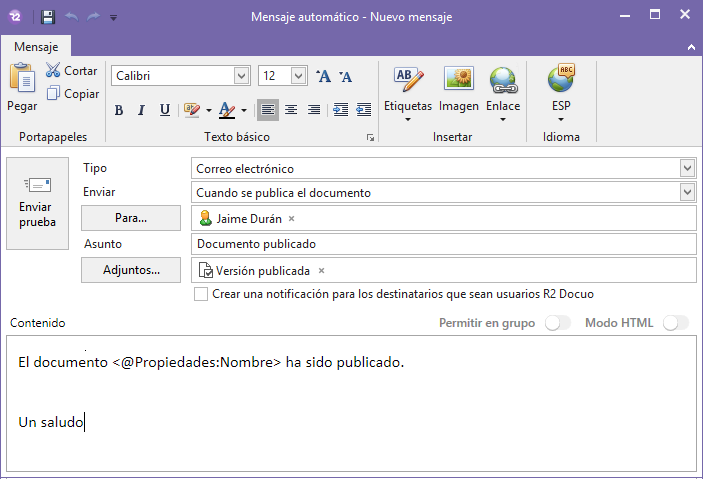Select the Mensaje ribbon tab
703x479 pixels.
tap(36, 47)
